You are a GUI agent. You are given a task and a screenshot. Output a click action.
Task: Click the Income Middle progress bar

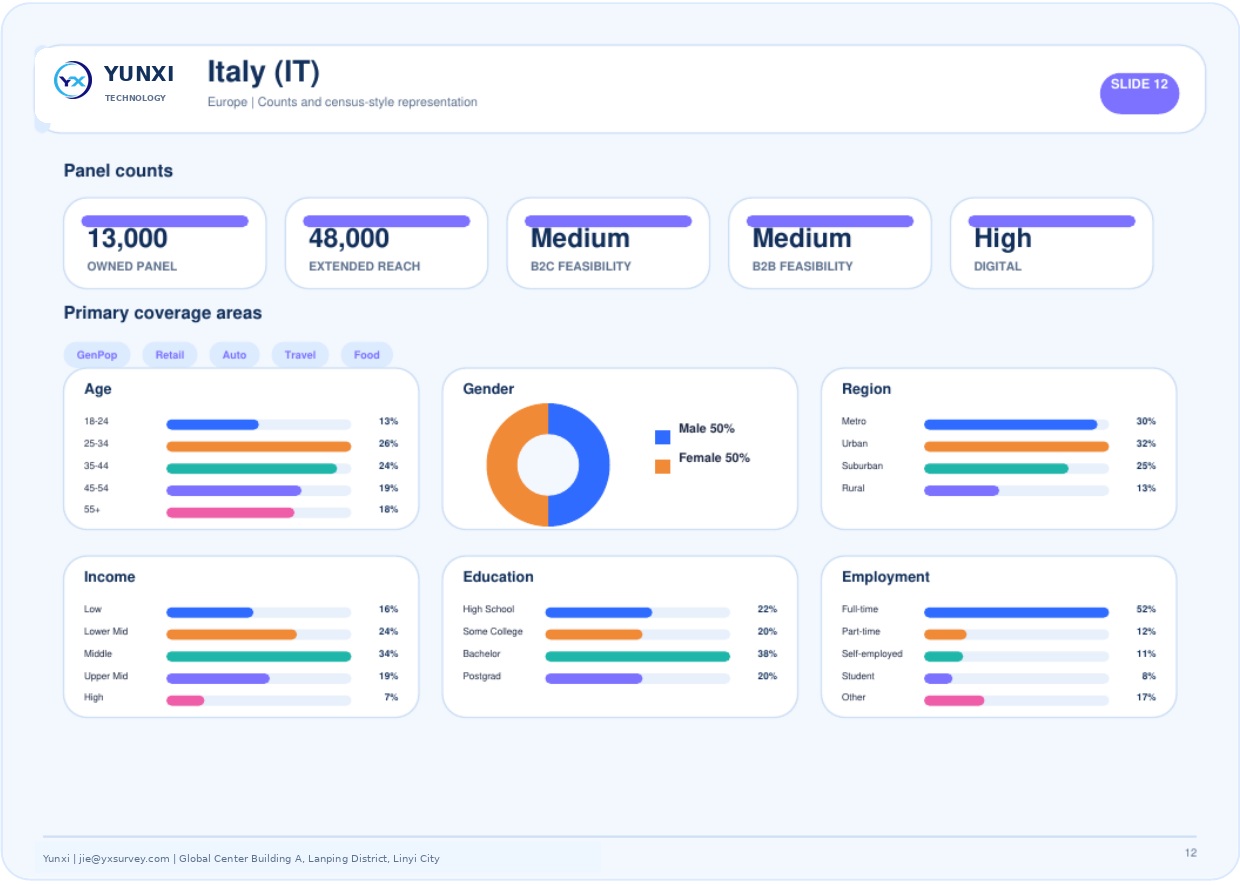[x=258, y=657]
